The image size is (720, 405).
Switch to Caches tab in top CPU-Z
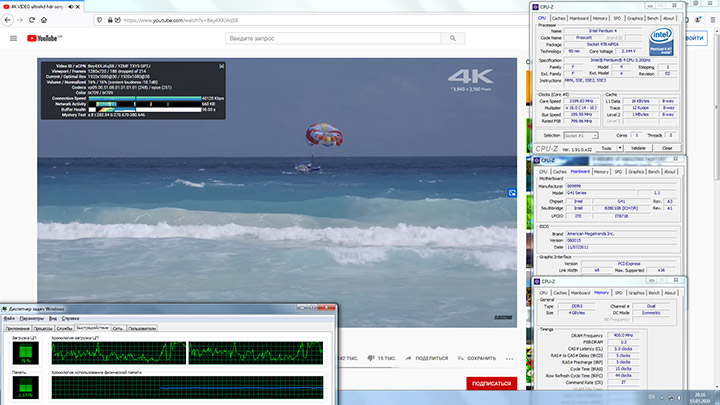[558, 18]
